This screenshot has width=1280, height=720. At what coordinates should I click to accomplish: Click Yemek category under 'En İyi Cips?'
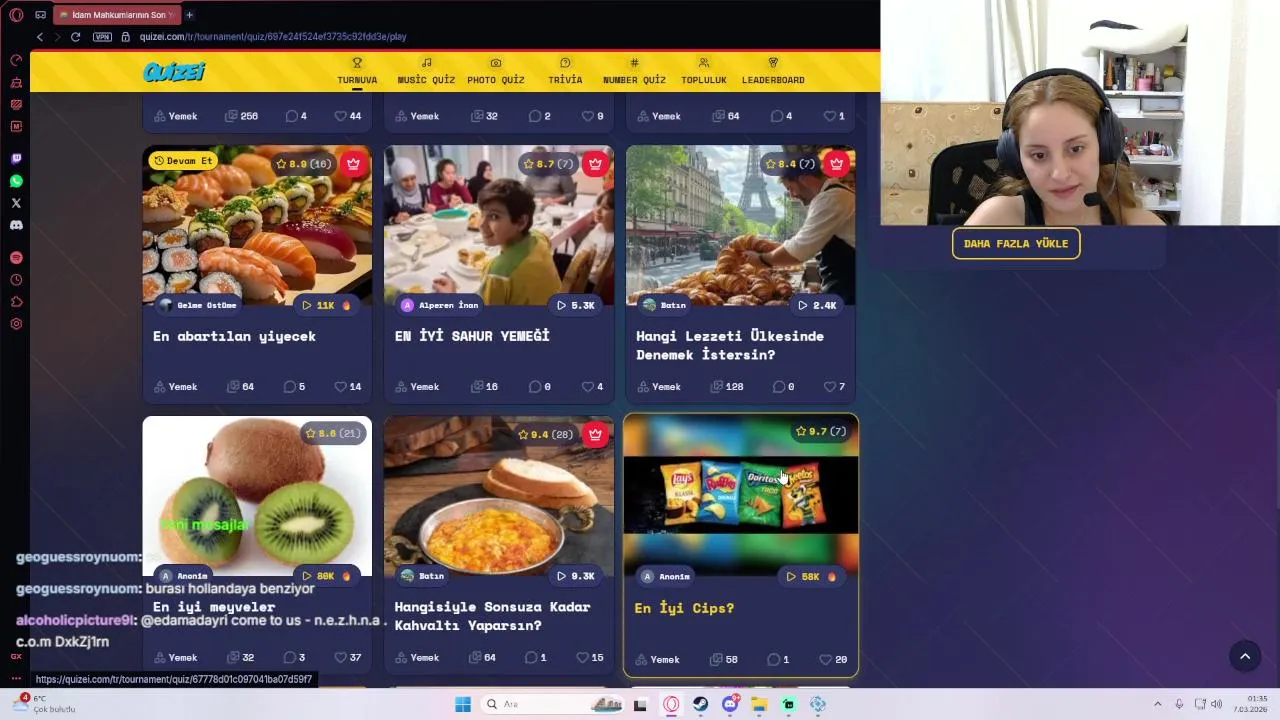657,659
